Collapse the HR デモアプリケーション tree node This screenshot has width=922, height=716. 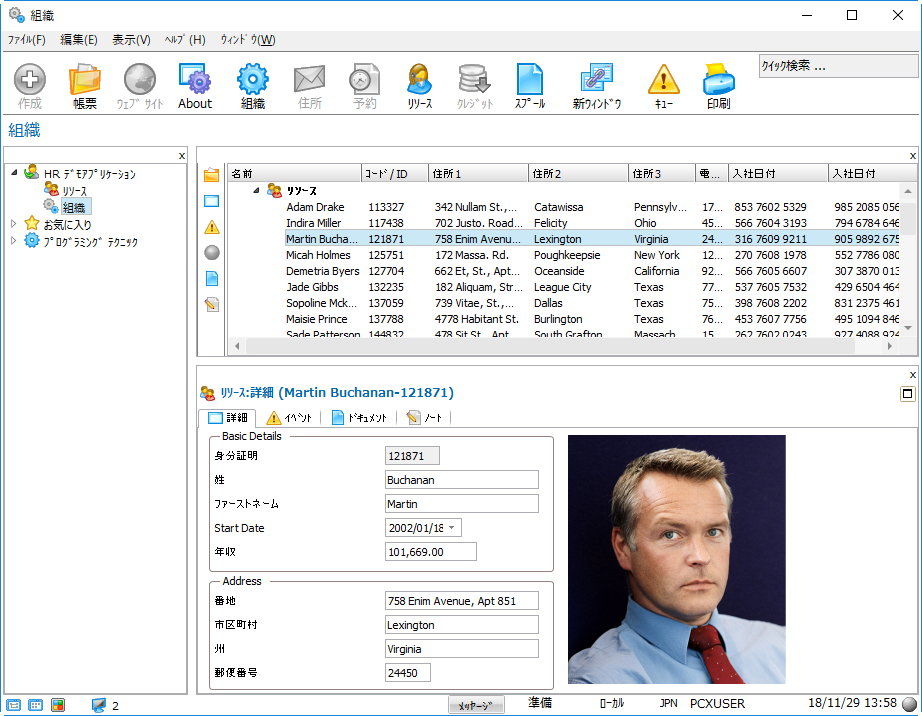click(14, 173)
